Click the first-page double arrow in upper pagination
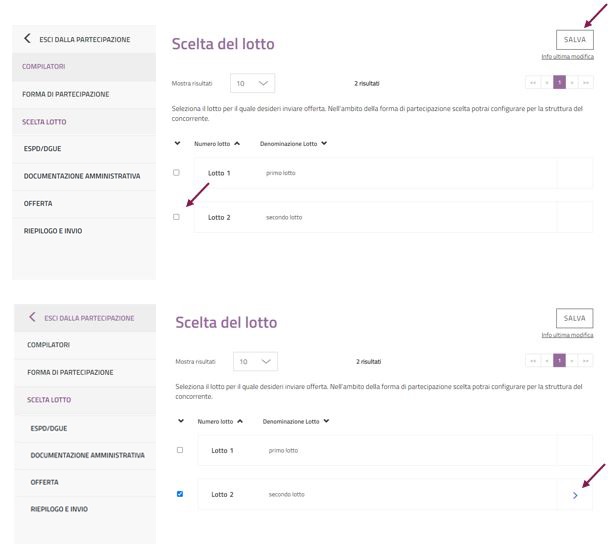Screen dimensions: 611x544 tap(532, 83)
